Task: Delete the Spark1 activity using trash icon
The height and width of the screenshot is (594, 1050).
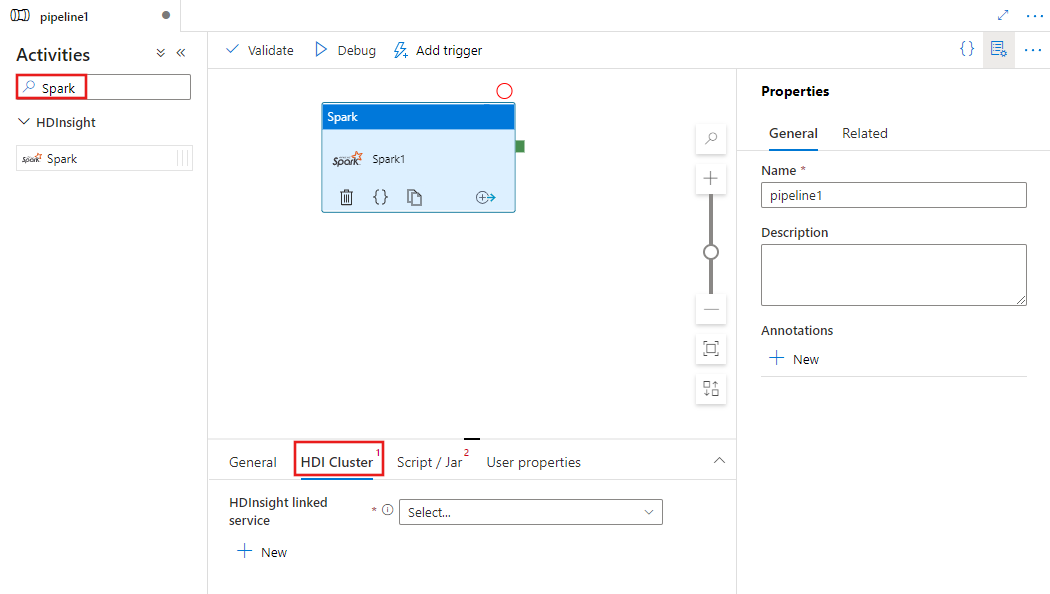Action: pos(346,197)
